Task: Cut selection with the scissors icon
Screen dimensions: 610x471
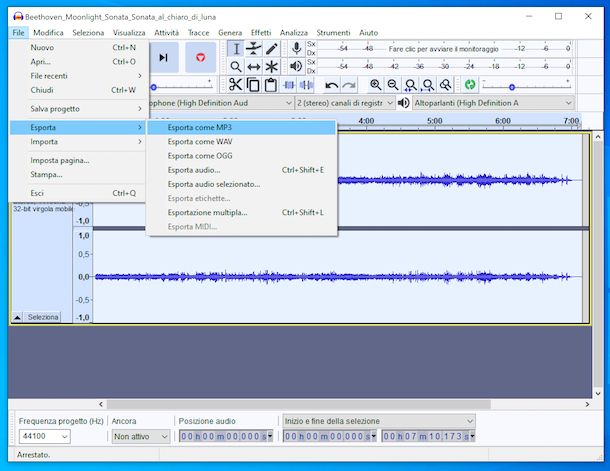Action: point(235,84)
